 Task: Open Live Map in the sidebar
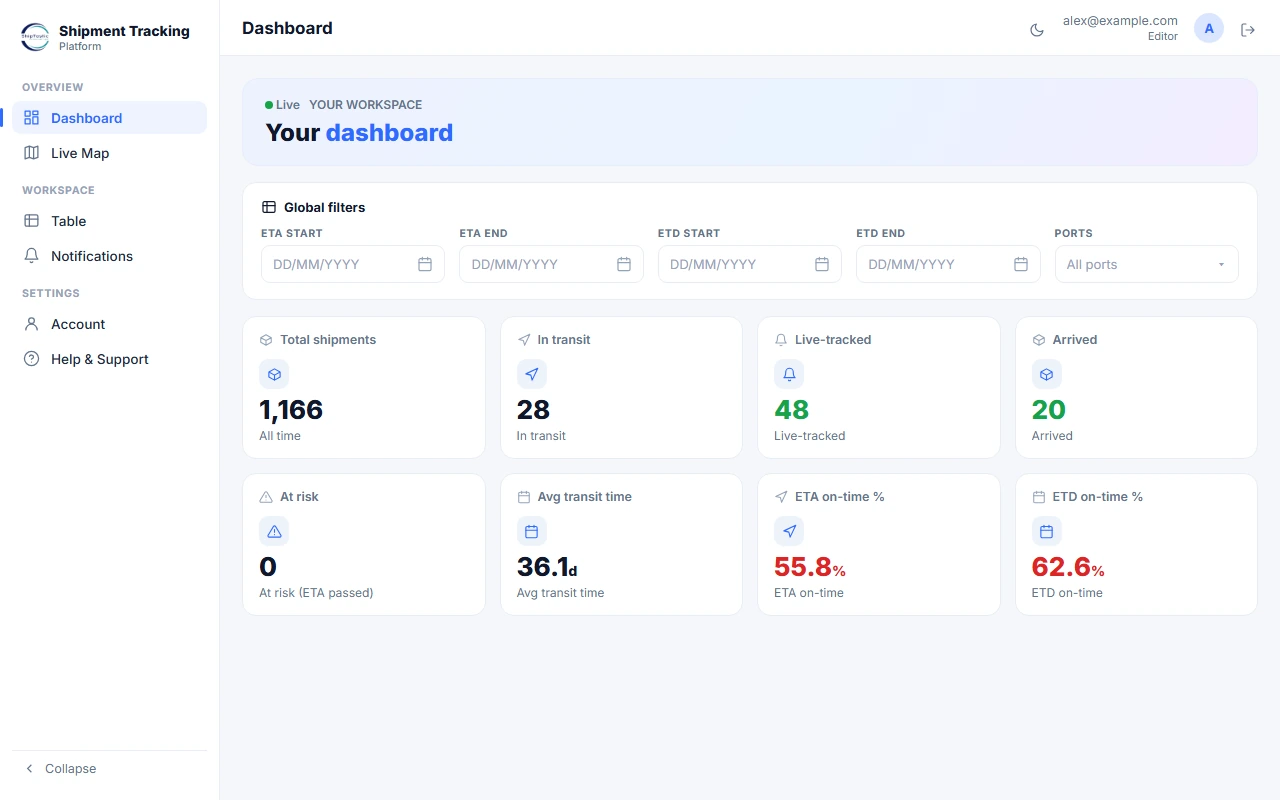coord(109,153)
